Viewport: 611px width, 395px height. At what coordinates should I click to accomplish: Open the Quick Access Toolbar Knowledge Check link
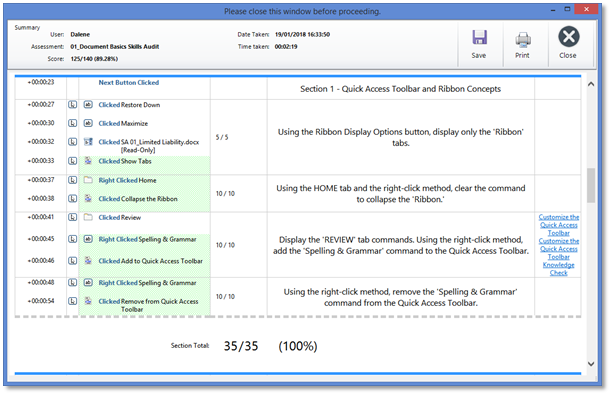[x=559, y=257]
